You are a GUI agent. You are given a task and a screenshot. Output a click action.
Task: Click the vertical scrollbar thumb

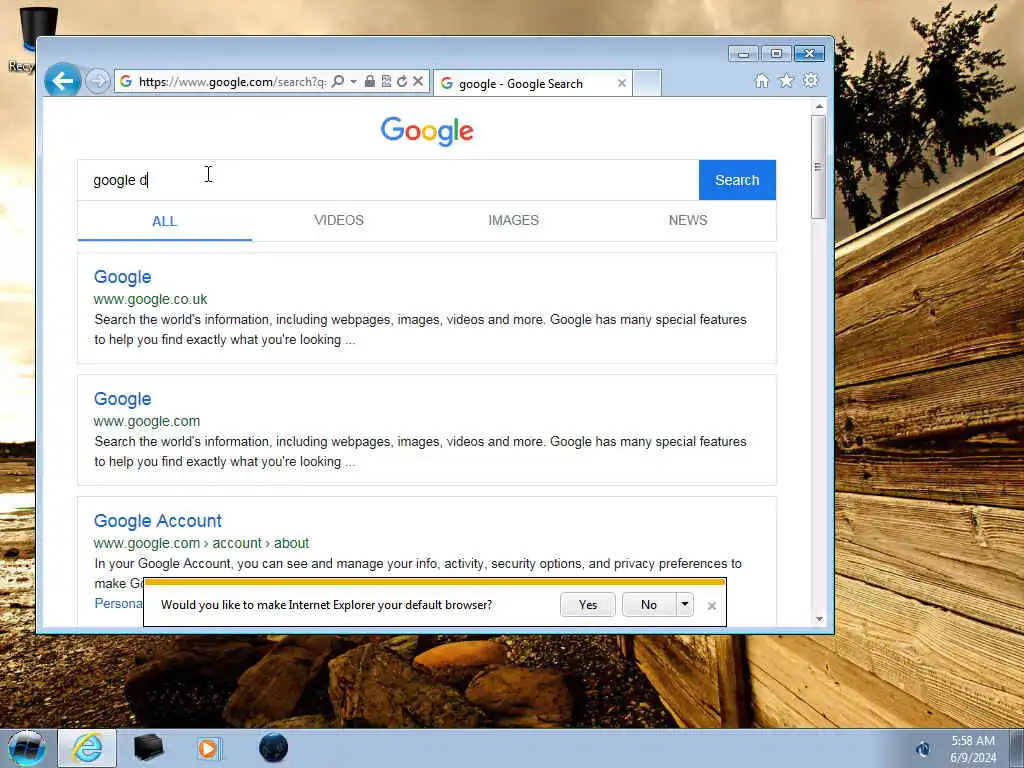click(x=818, y=167)
